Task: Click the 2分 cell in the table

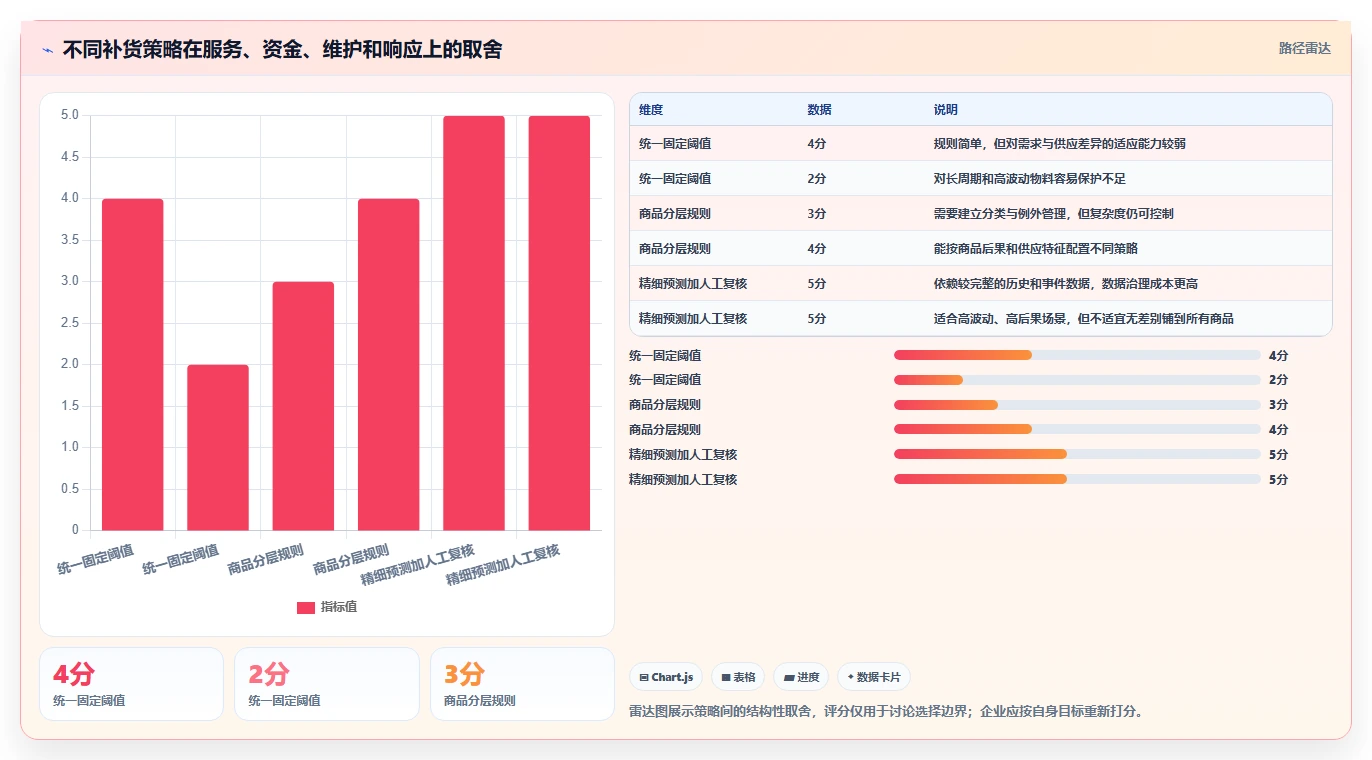Action: coord(816,179)
